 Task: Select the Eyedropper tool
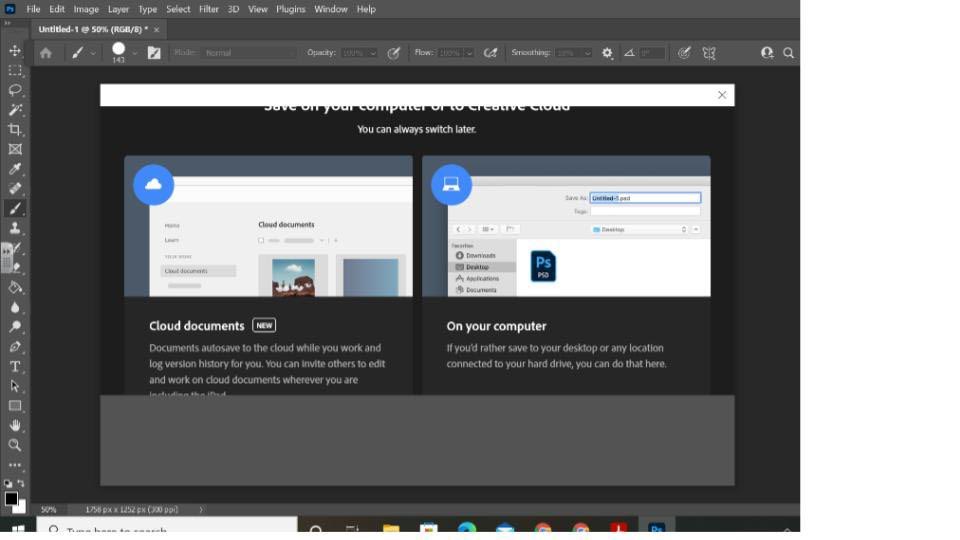(15, 169)
